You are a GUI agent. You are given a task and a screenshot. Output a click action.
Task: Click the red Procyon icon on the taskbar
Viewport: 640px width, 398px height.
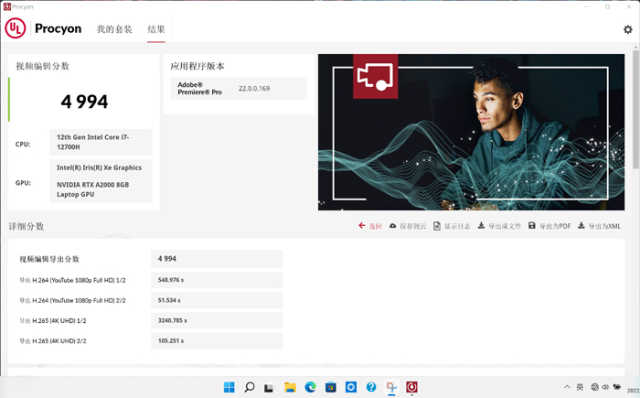(x=411, y=387)
